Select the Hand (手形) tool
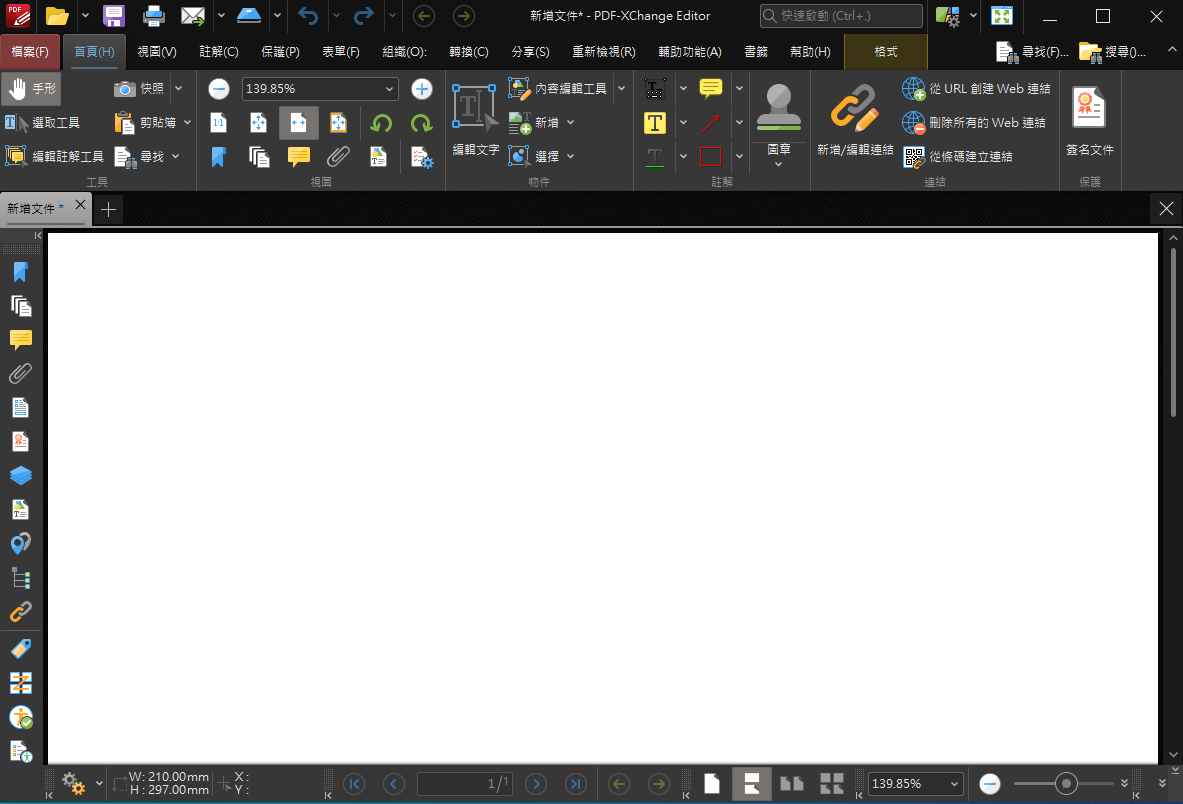 32,89
